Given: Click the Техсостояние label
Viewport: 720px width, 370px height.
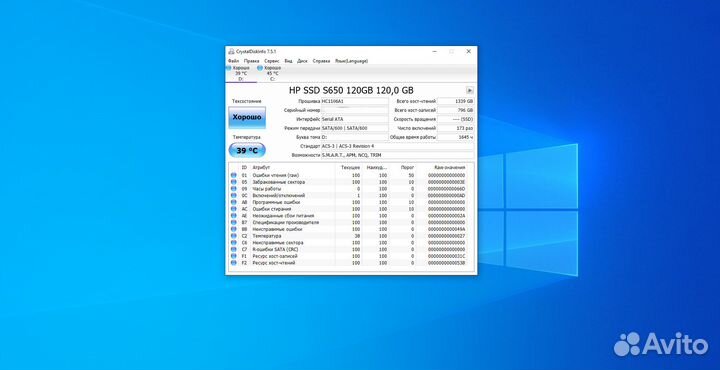Looking at the screenshot, I should (247, 101).
